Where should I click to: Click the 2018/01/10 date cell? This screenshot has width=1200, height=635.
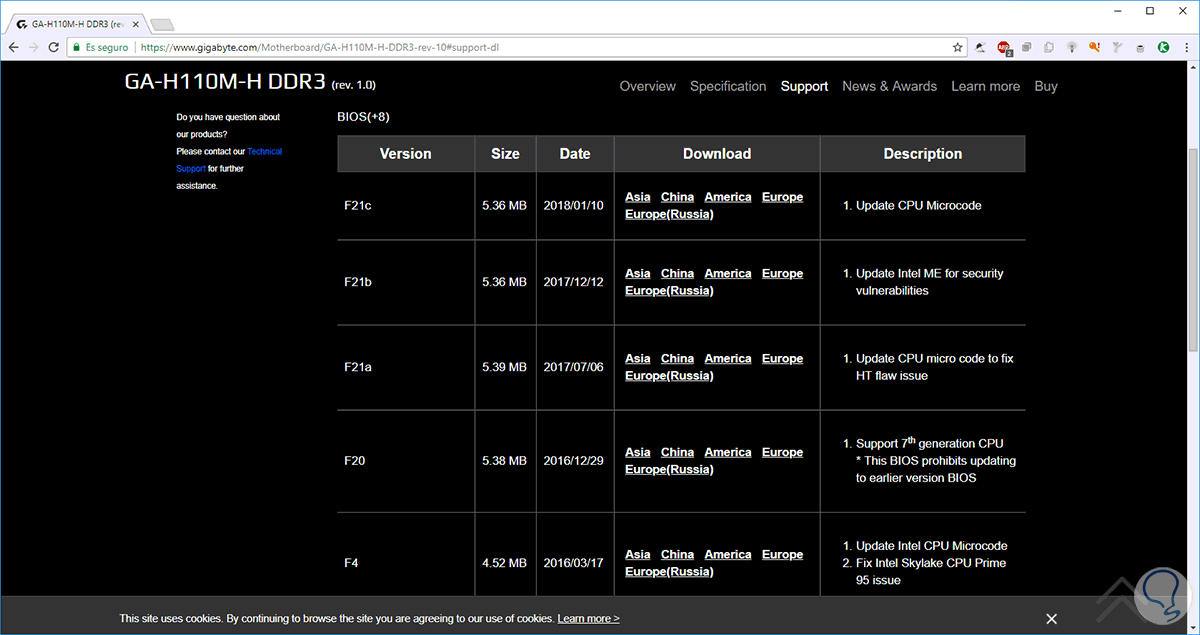point(575,205)
